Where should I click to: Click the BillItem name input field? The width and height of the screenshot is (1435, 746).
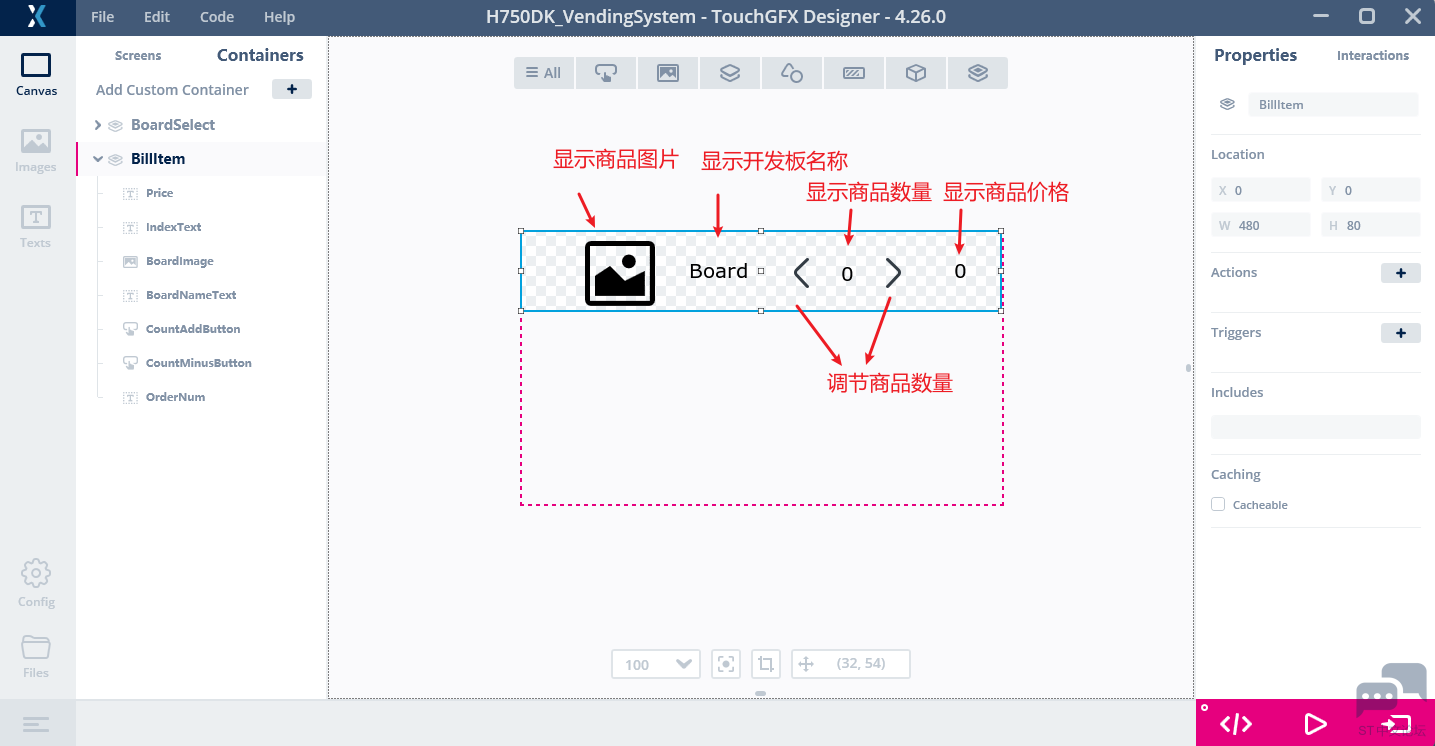(1333, 104)
